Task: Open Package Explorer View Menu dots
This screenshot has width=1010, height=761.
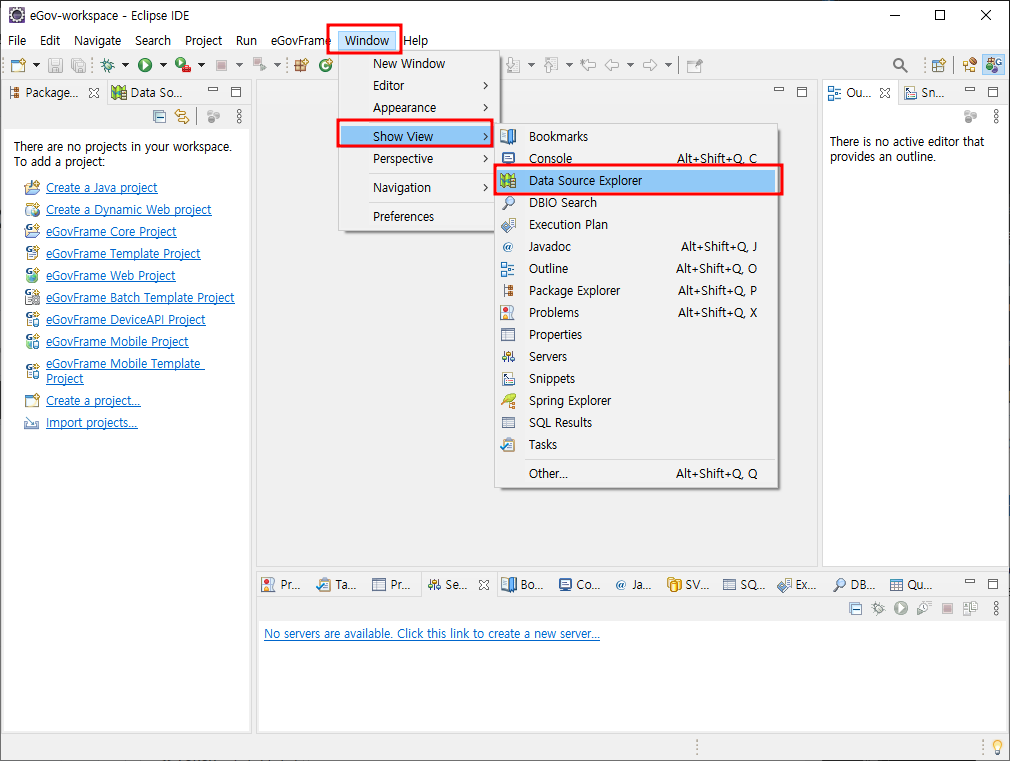Action: coord(239,116)
